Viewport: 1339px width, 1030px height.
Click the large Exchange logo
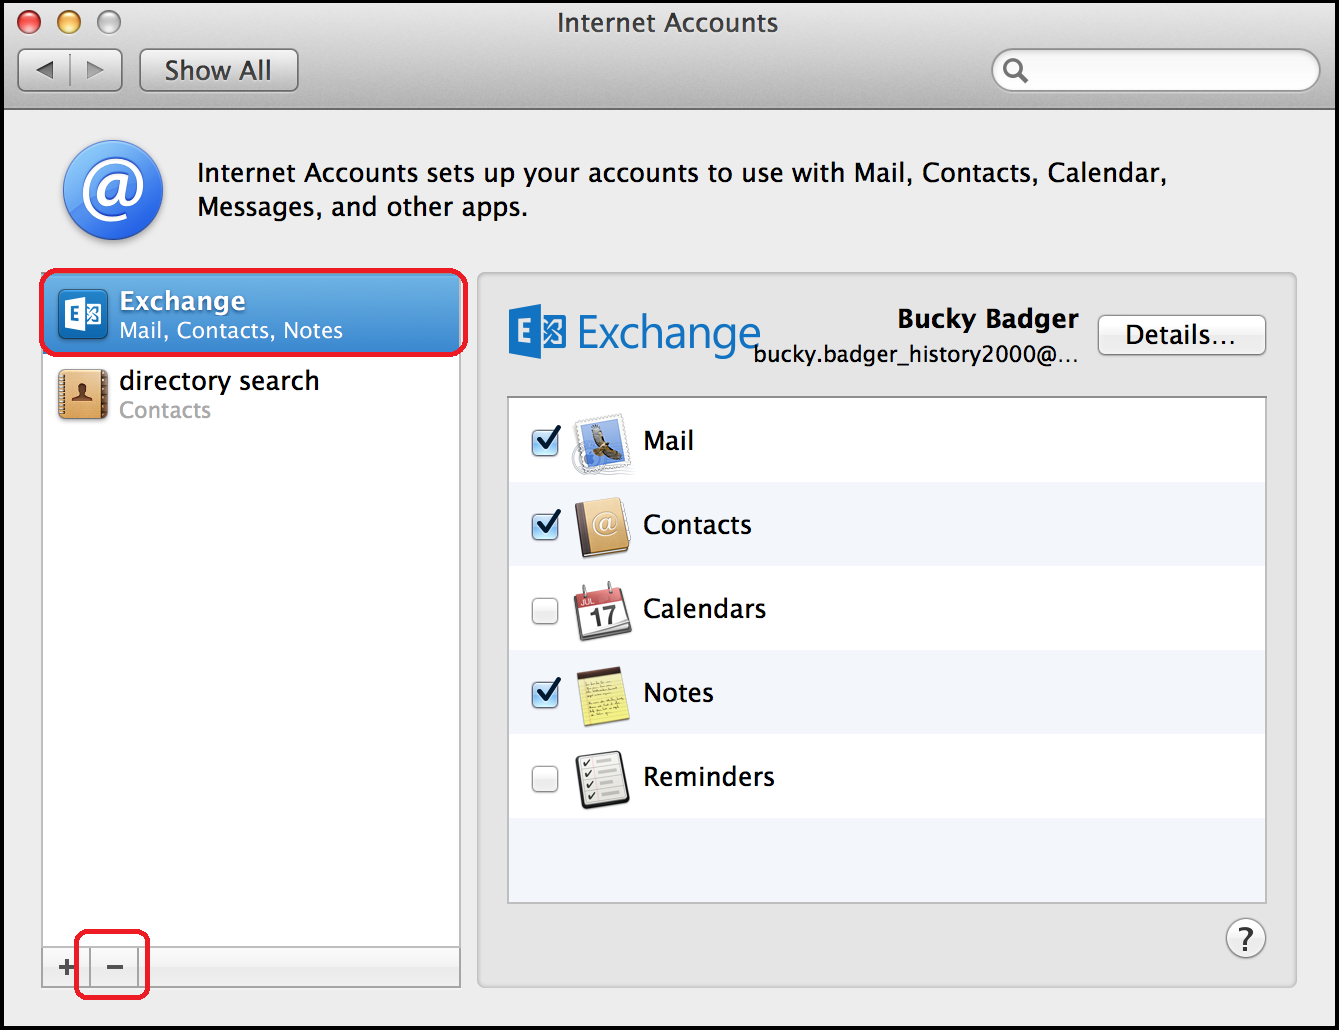coord(634,333)
